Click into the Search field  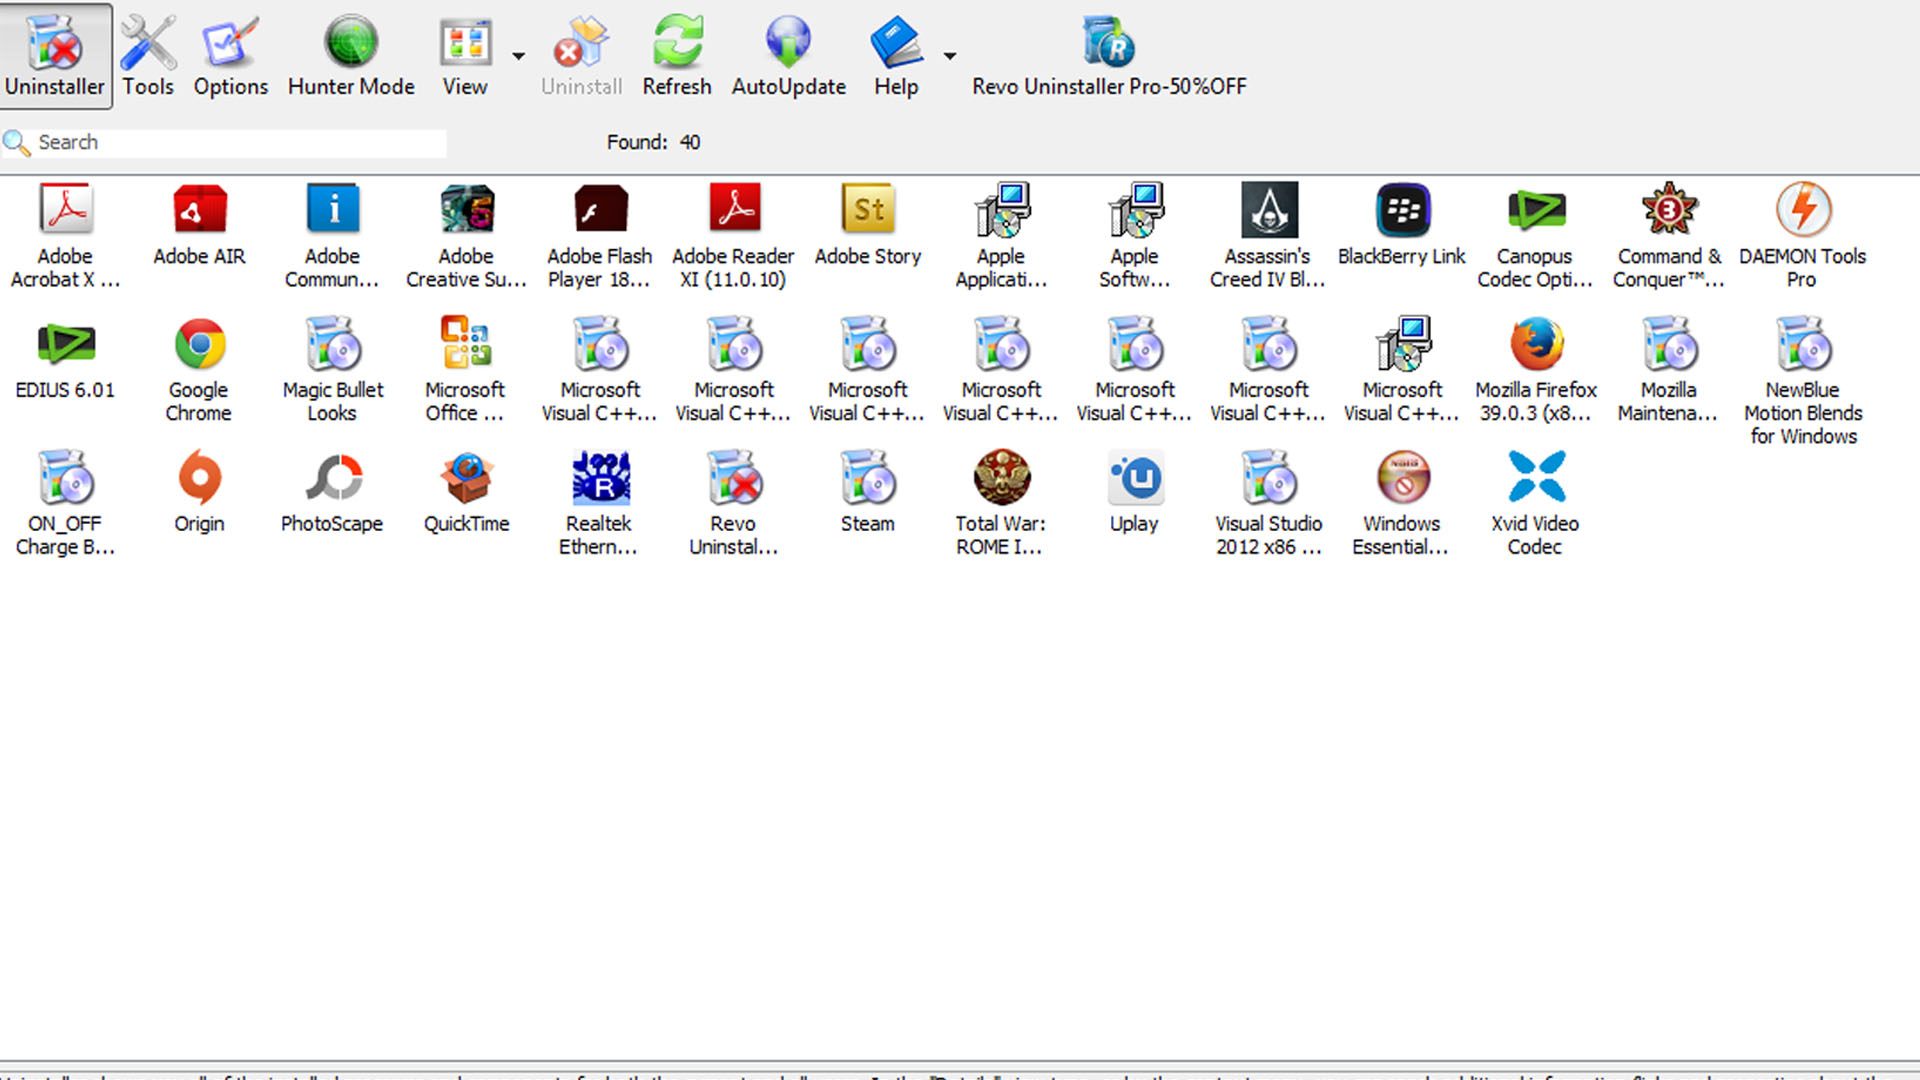(x=240, y=142)
